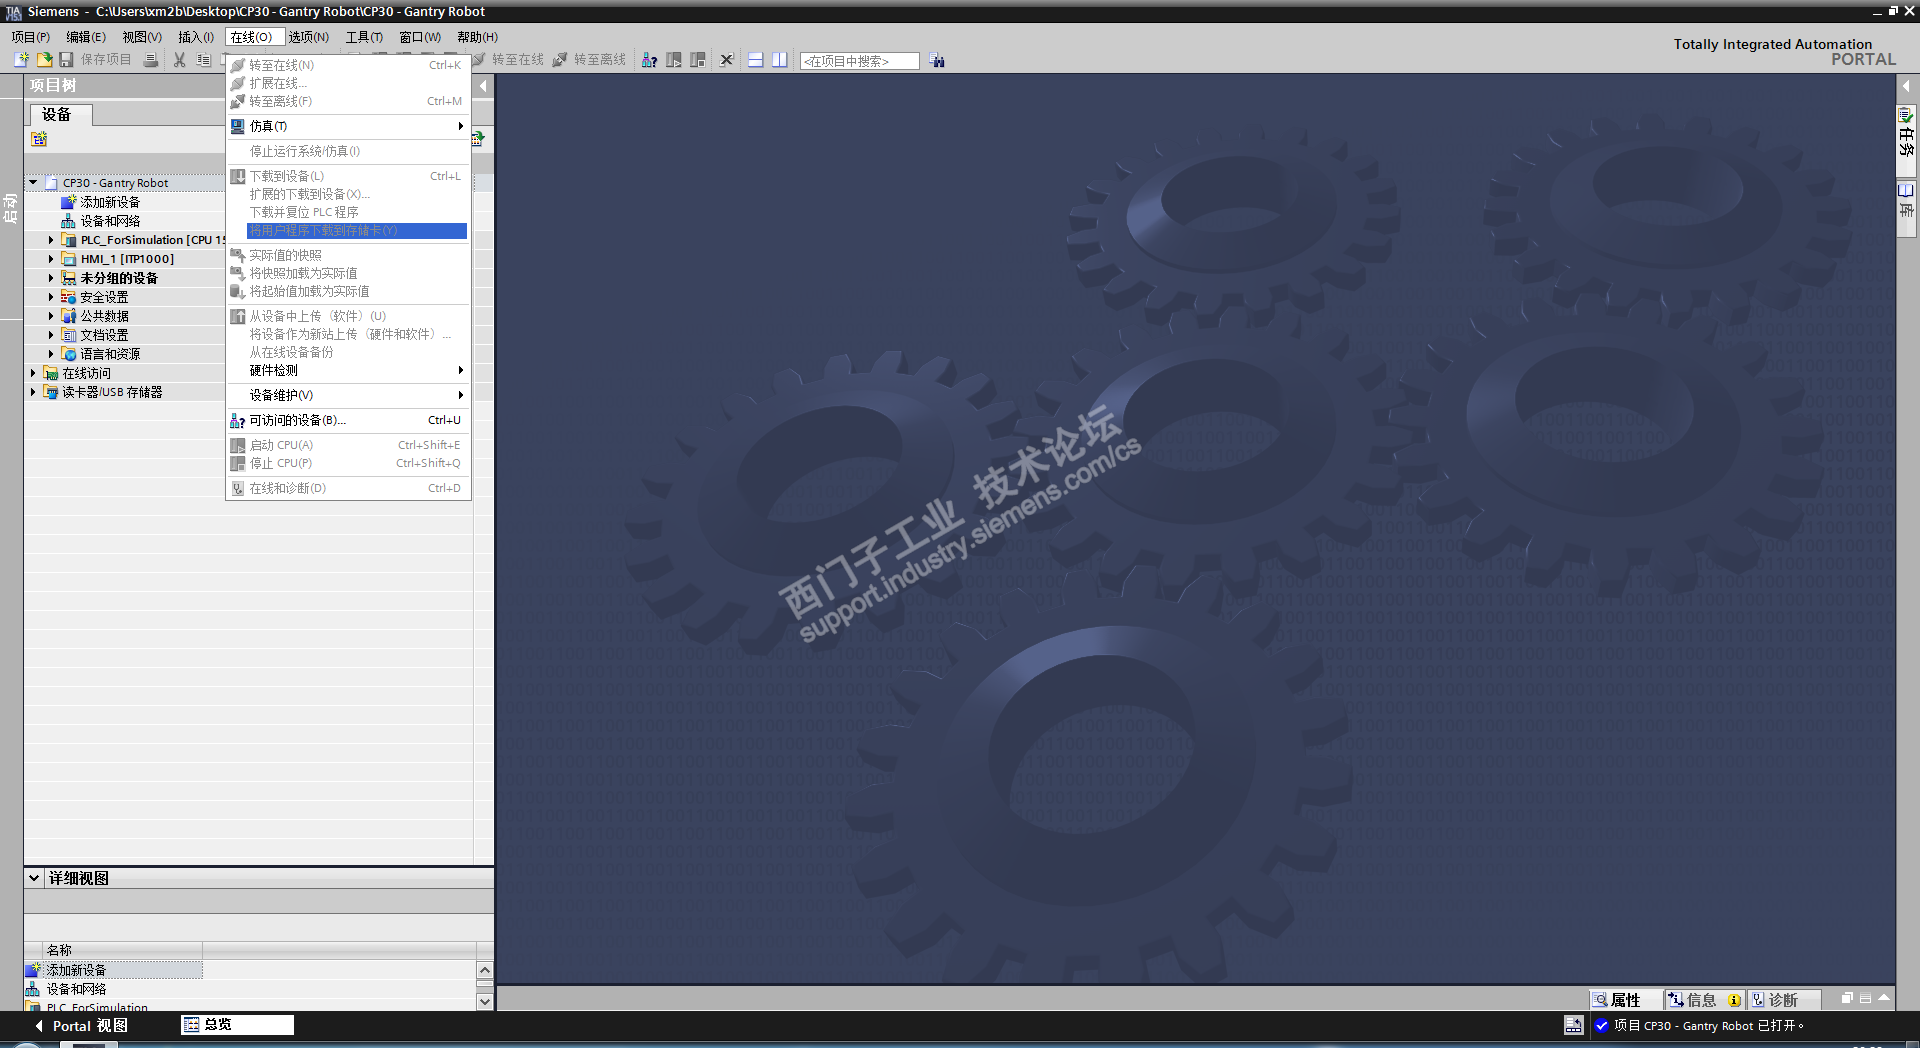Select 可访问的设备(B)... menu entry
The width and height of the screenshot is (1920, 1048).
click(x=349, y=421)
